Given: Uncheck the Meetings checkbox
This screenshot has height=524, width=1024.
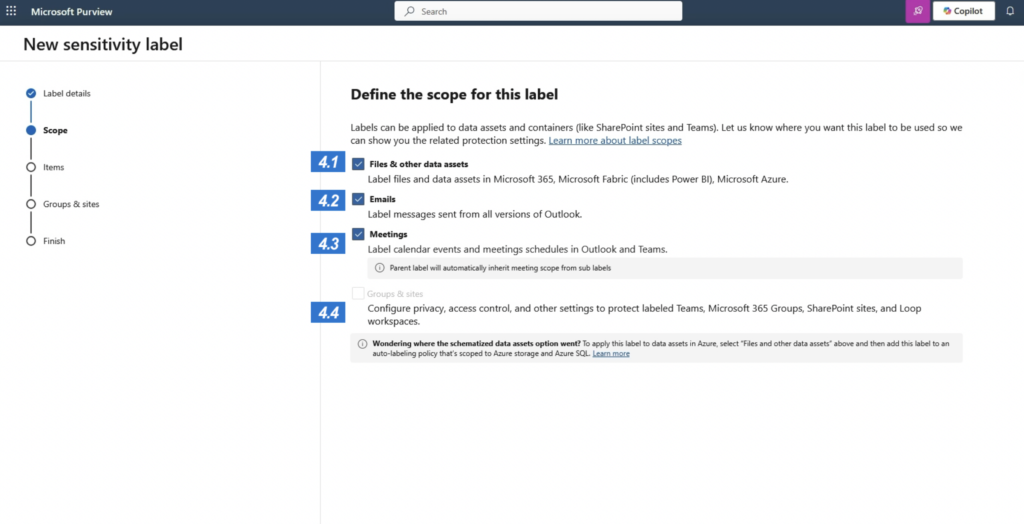Looking at the screenshot, I should point(358,234).
